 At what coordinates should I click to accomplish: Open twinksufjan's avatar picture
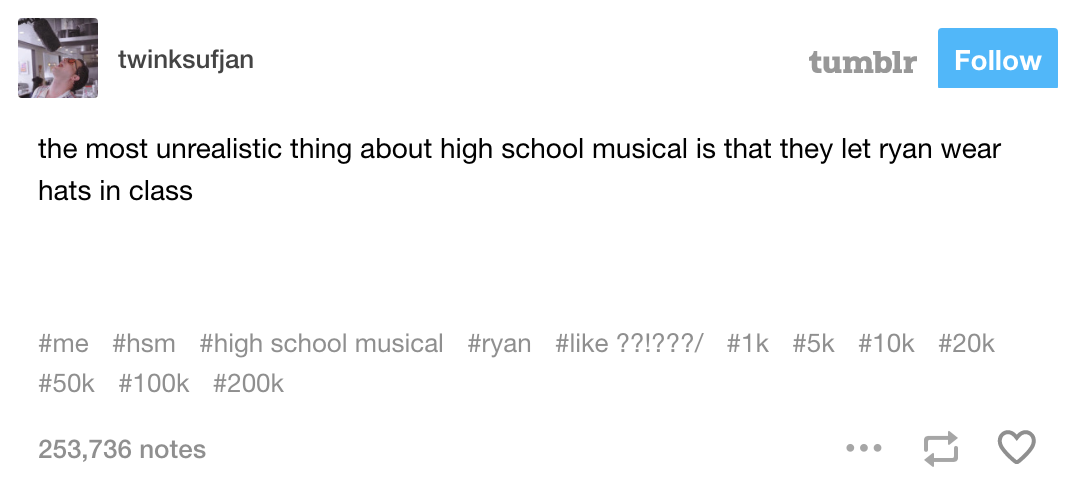click(58, 58)
